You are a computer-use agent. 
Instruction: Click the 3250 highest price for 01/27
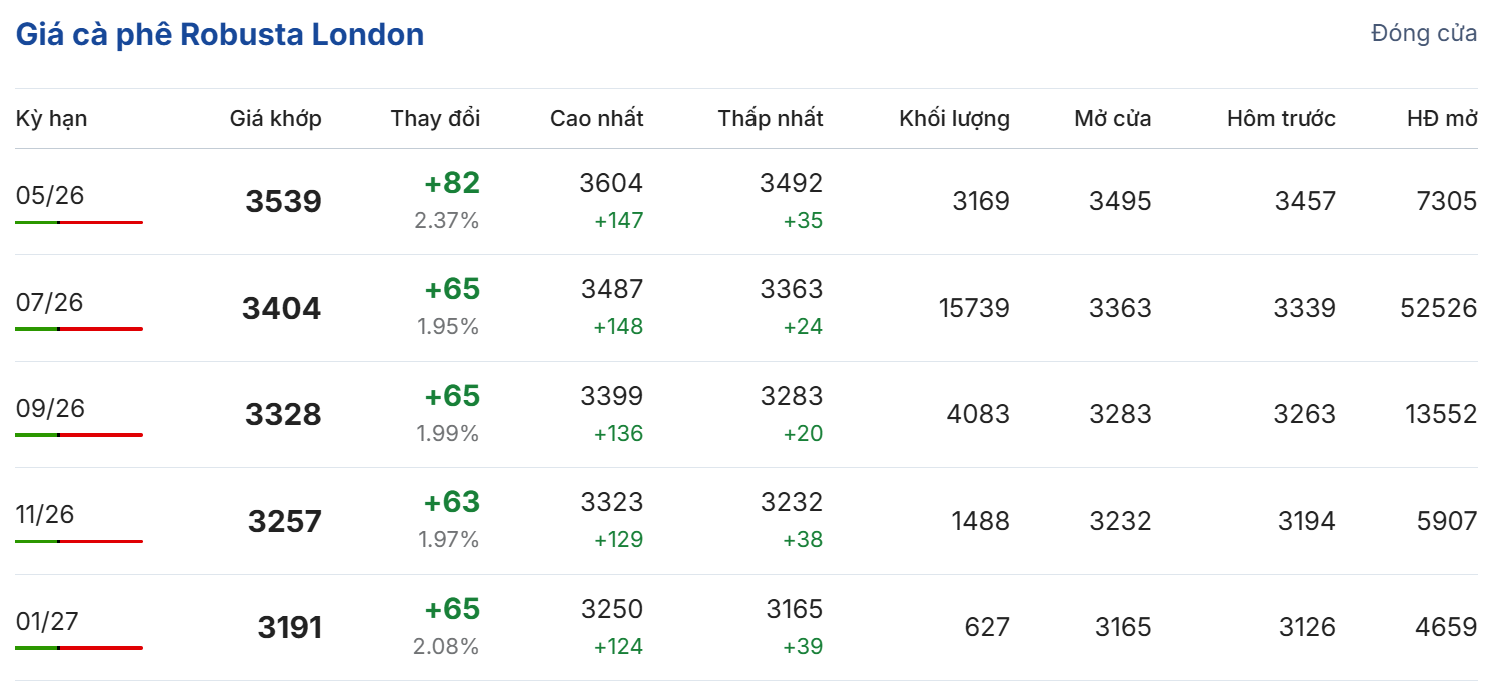(x=611, y=609)
